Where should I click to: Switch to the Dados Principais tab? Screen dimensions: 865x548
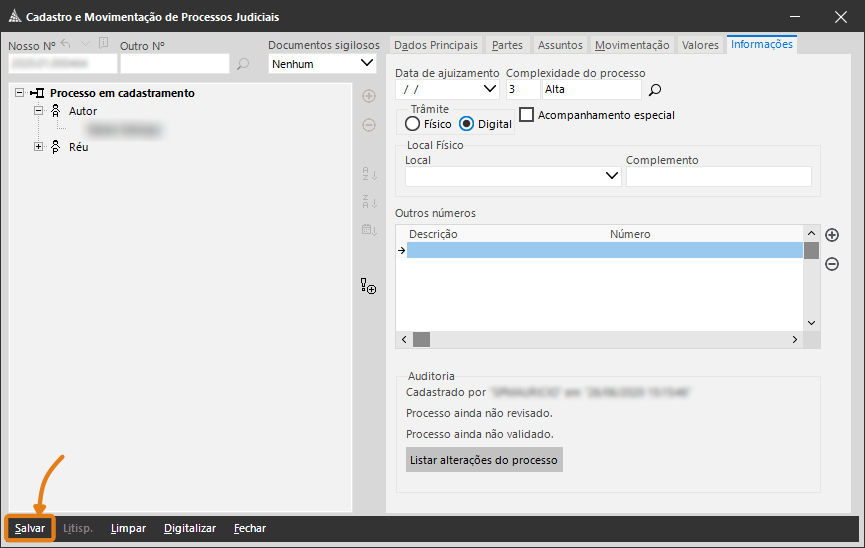436,45
